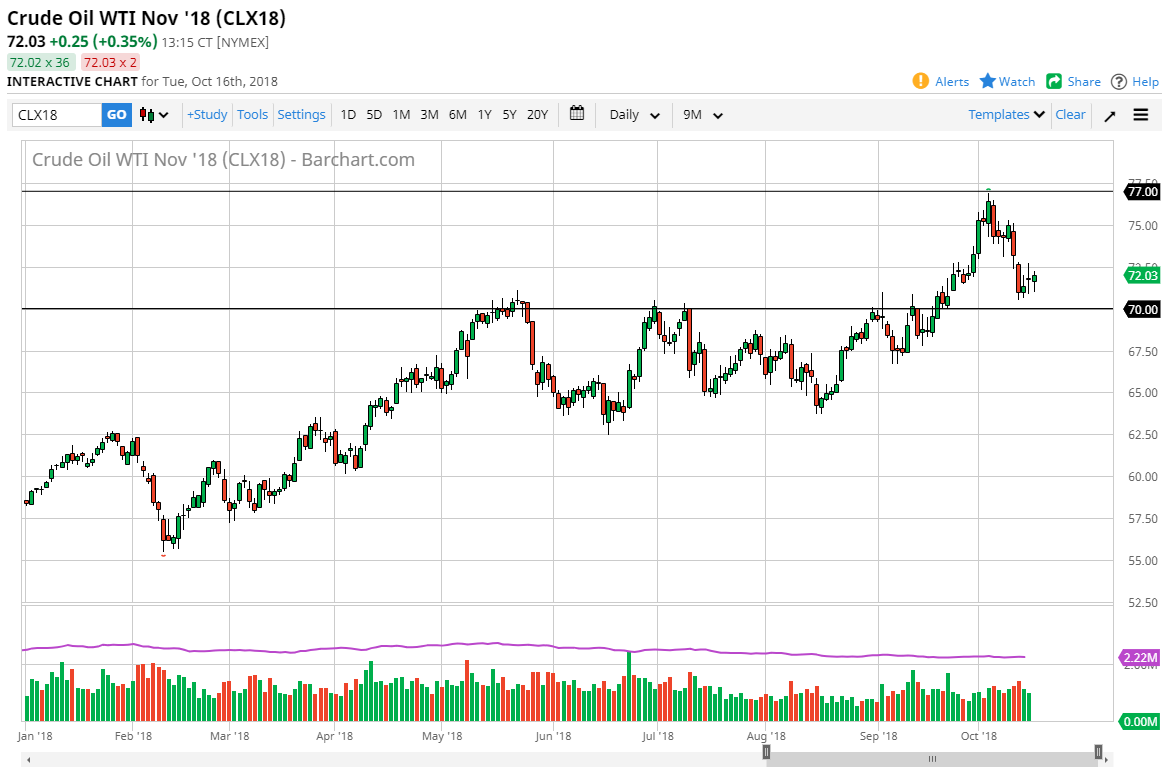This screenshot has height=777, width=1170.
Task: Open the Tools menu
Action: click(x=252, y=114)
